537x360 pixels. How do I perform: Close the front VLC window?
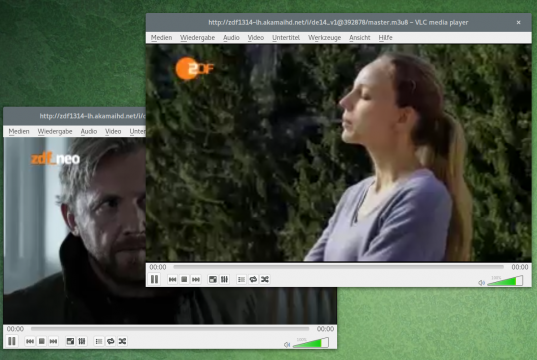point(519,22)
